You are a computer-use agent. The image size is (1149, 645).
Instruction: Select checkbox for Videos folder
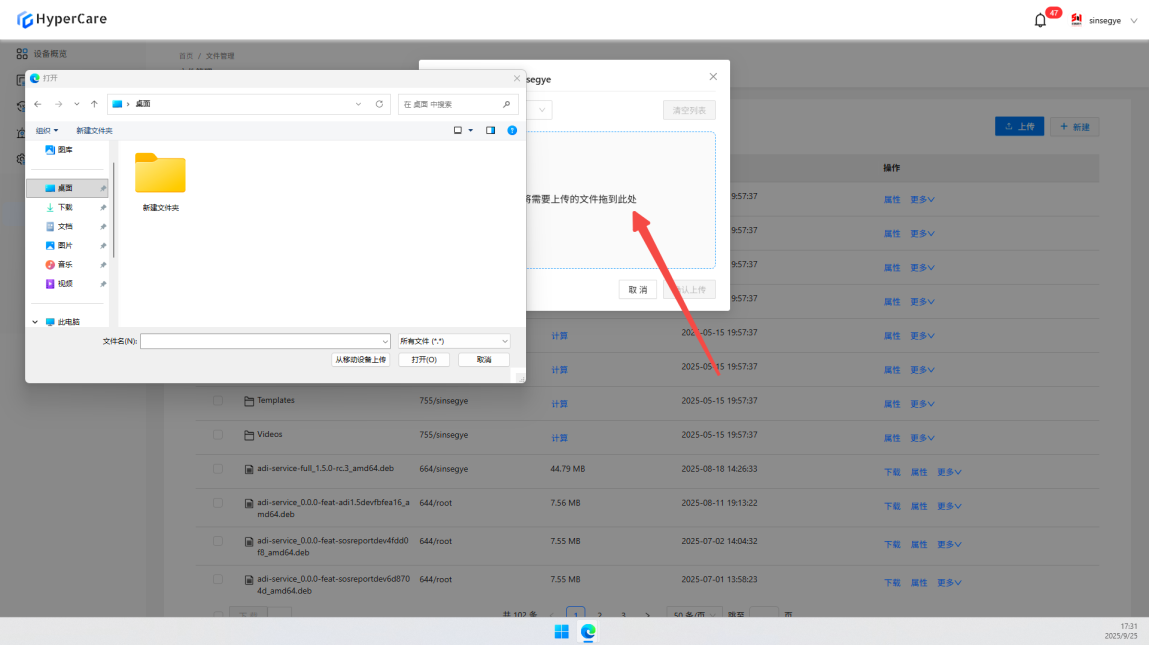[x=218, y=435]
